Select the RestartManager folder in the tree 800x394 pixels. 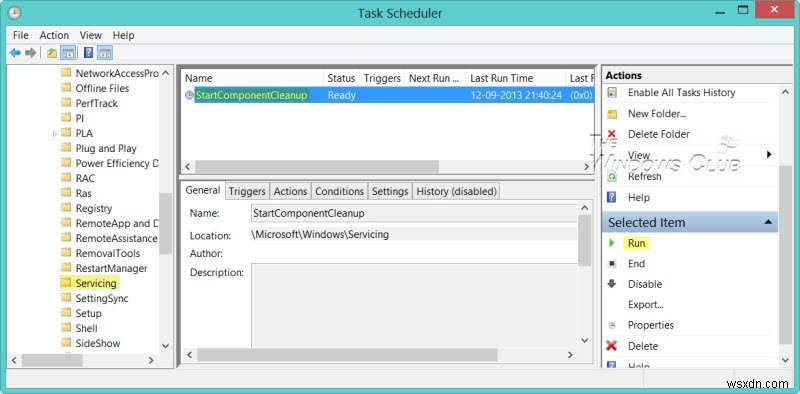(111, 268)
